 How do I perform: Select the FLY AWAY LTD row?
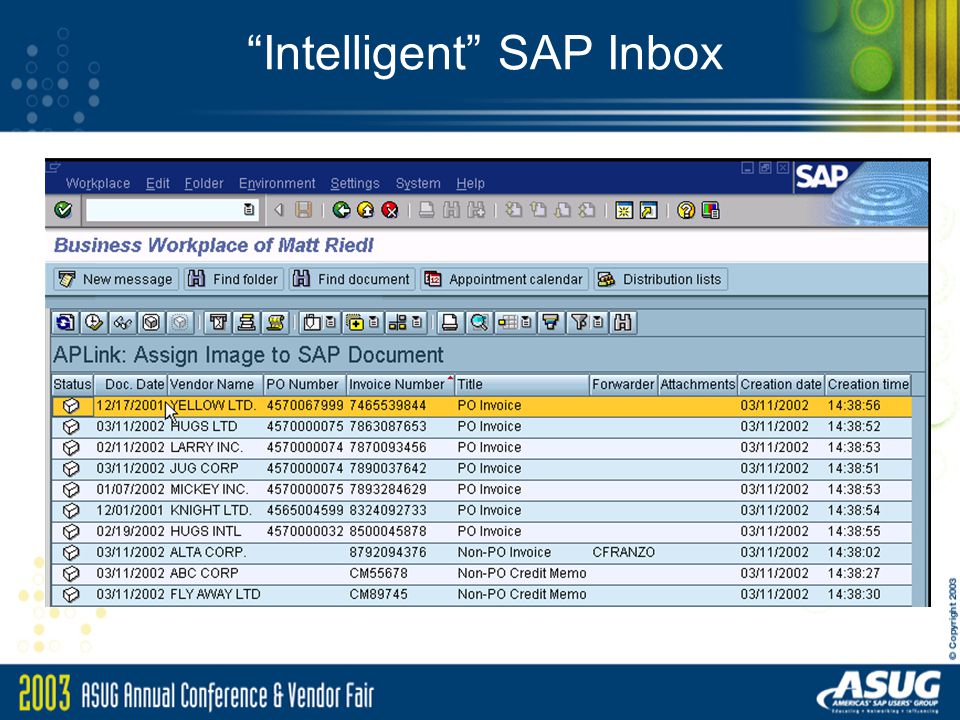click(x=482, y=594)
